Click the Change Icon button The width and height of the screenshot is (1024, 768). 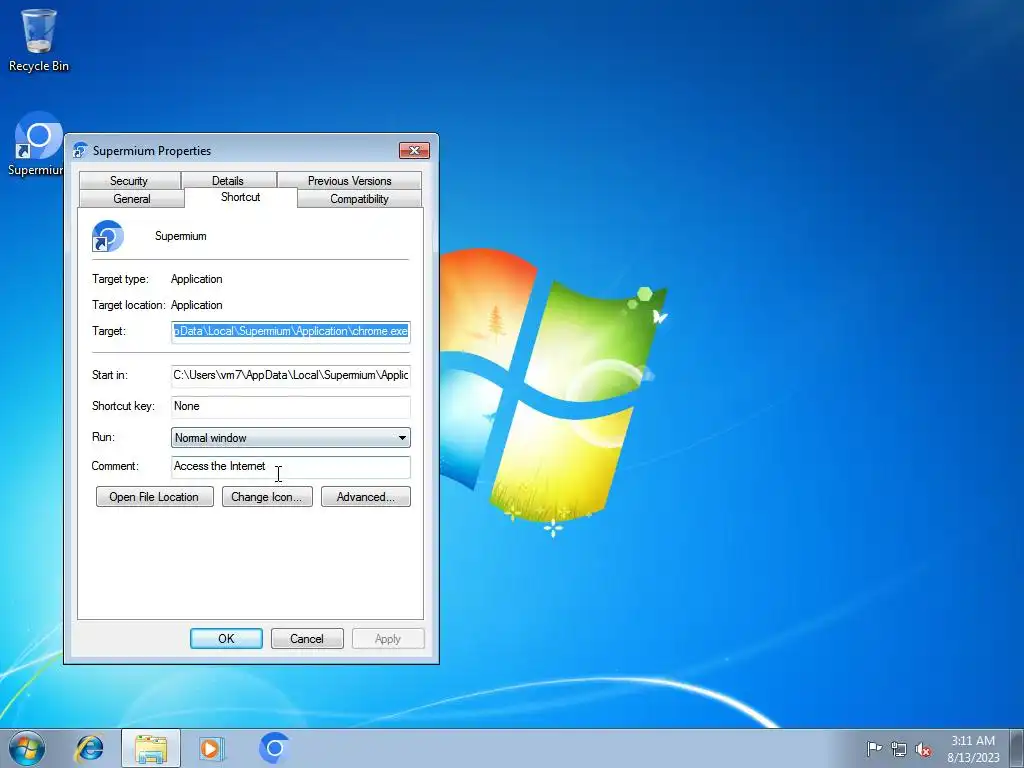267,496
